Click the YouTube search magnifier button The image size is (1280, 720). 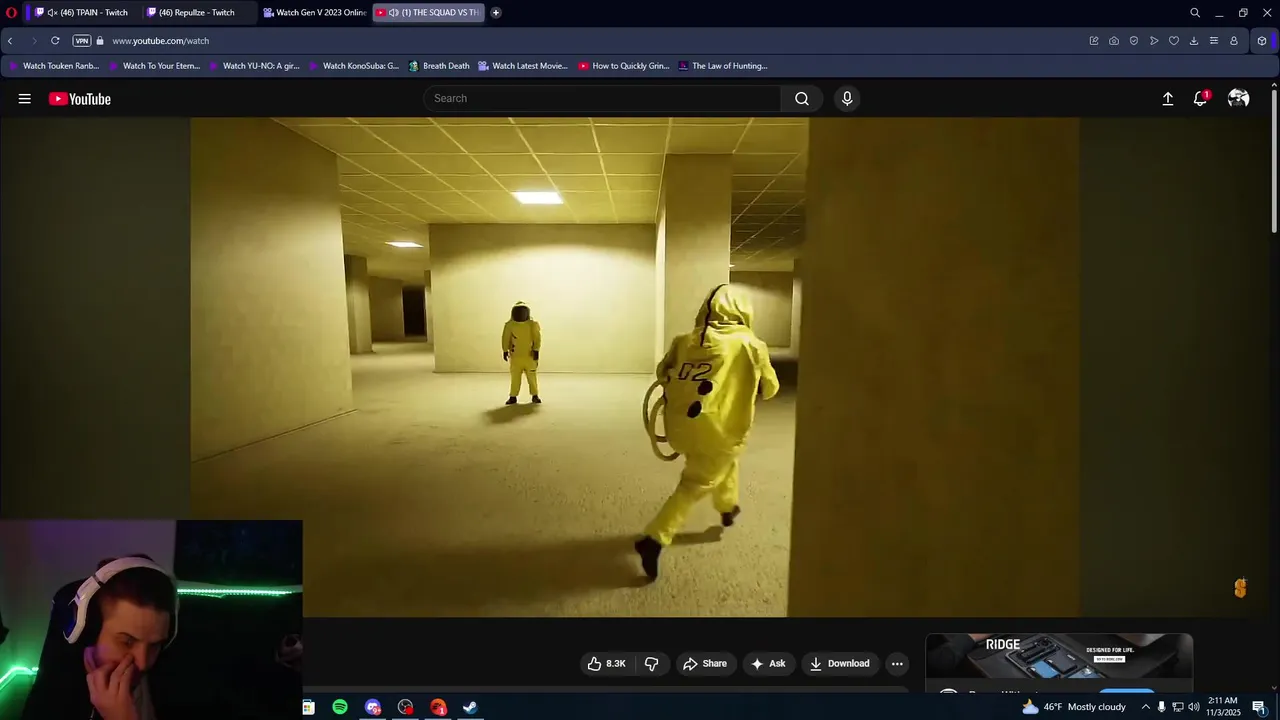tap(801, 98)
